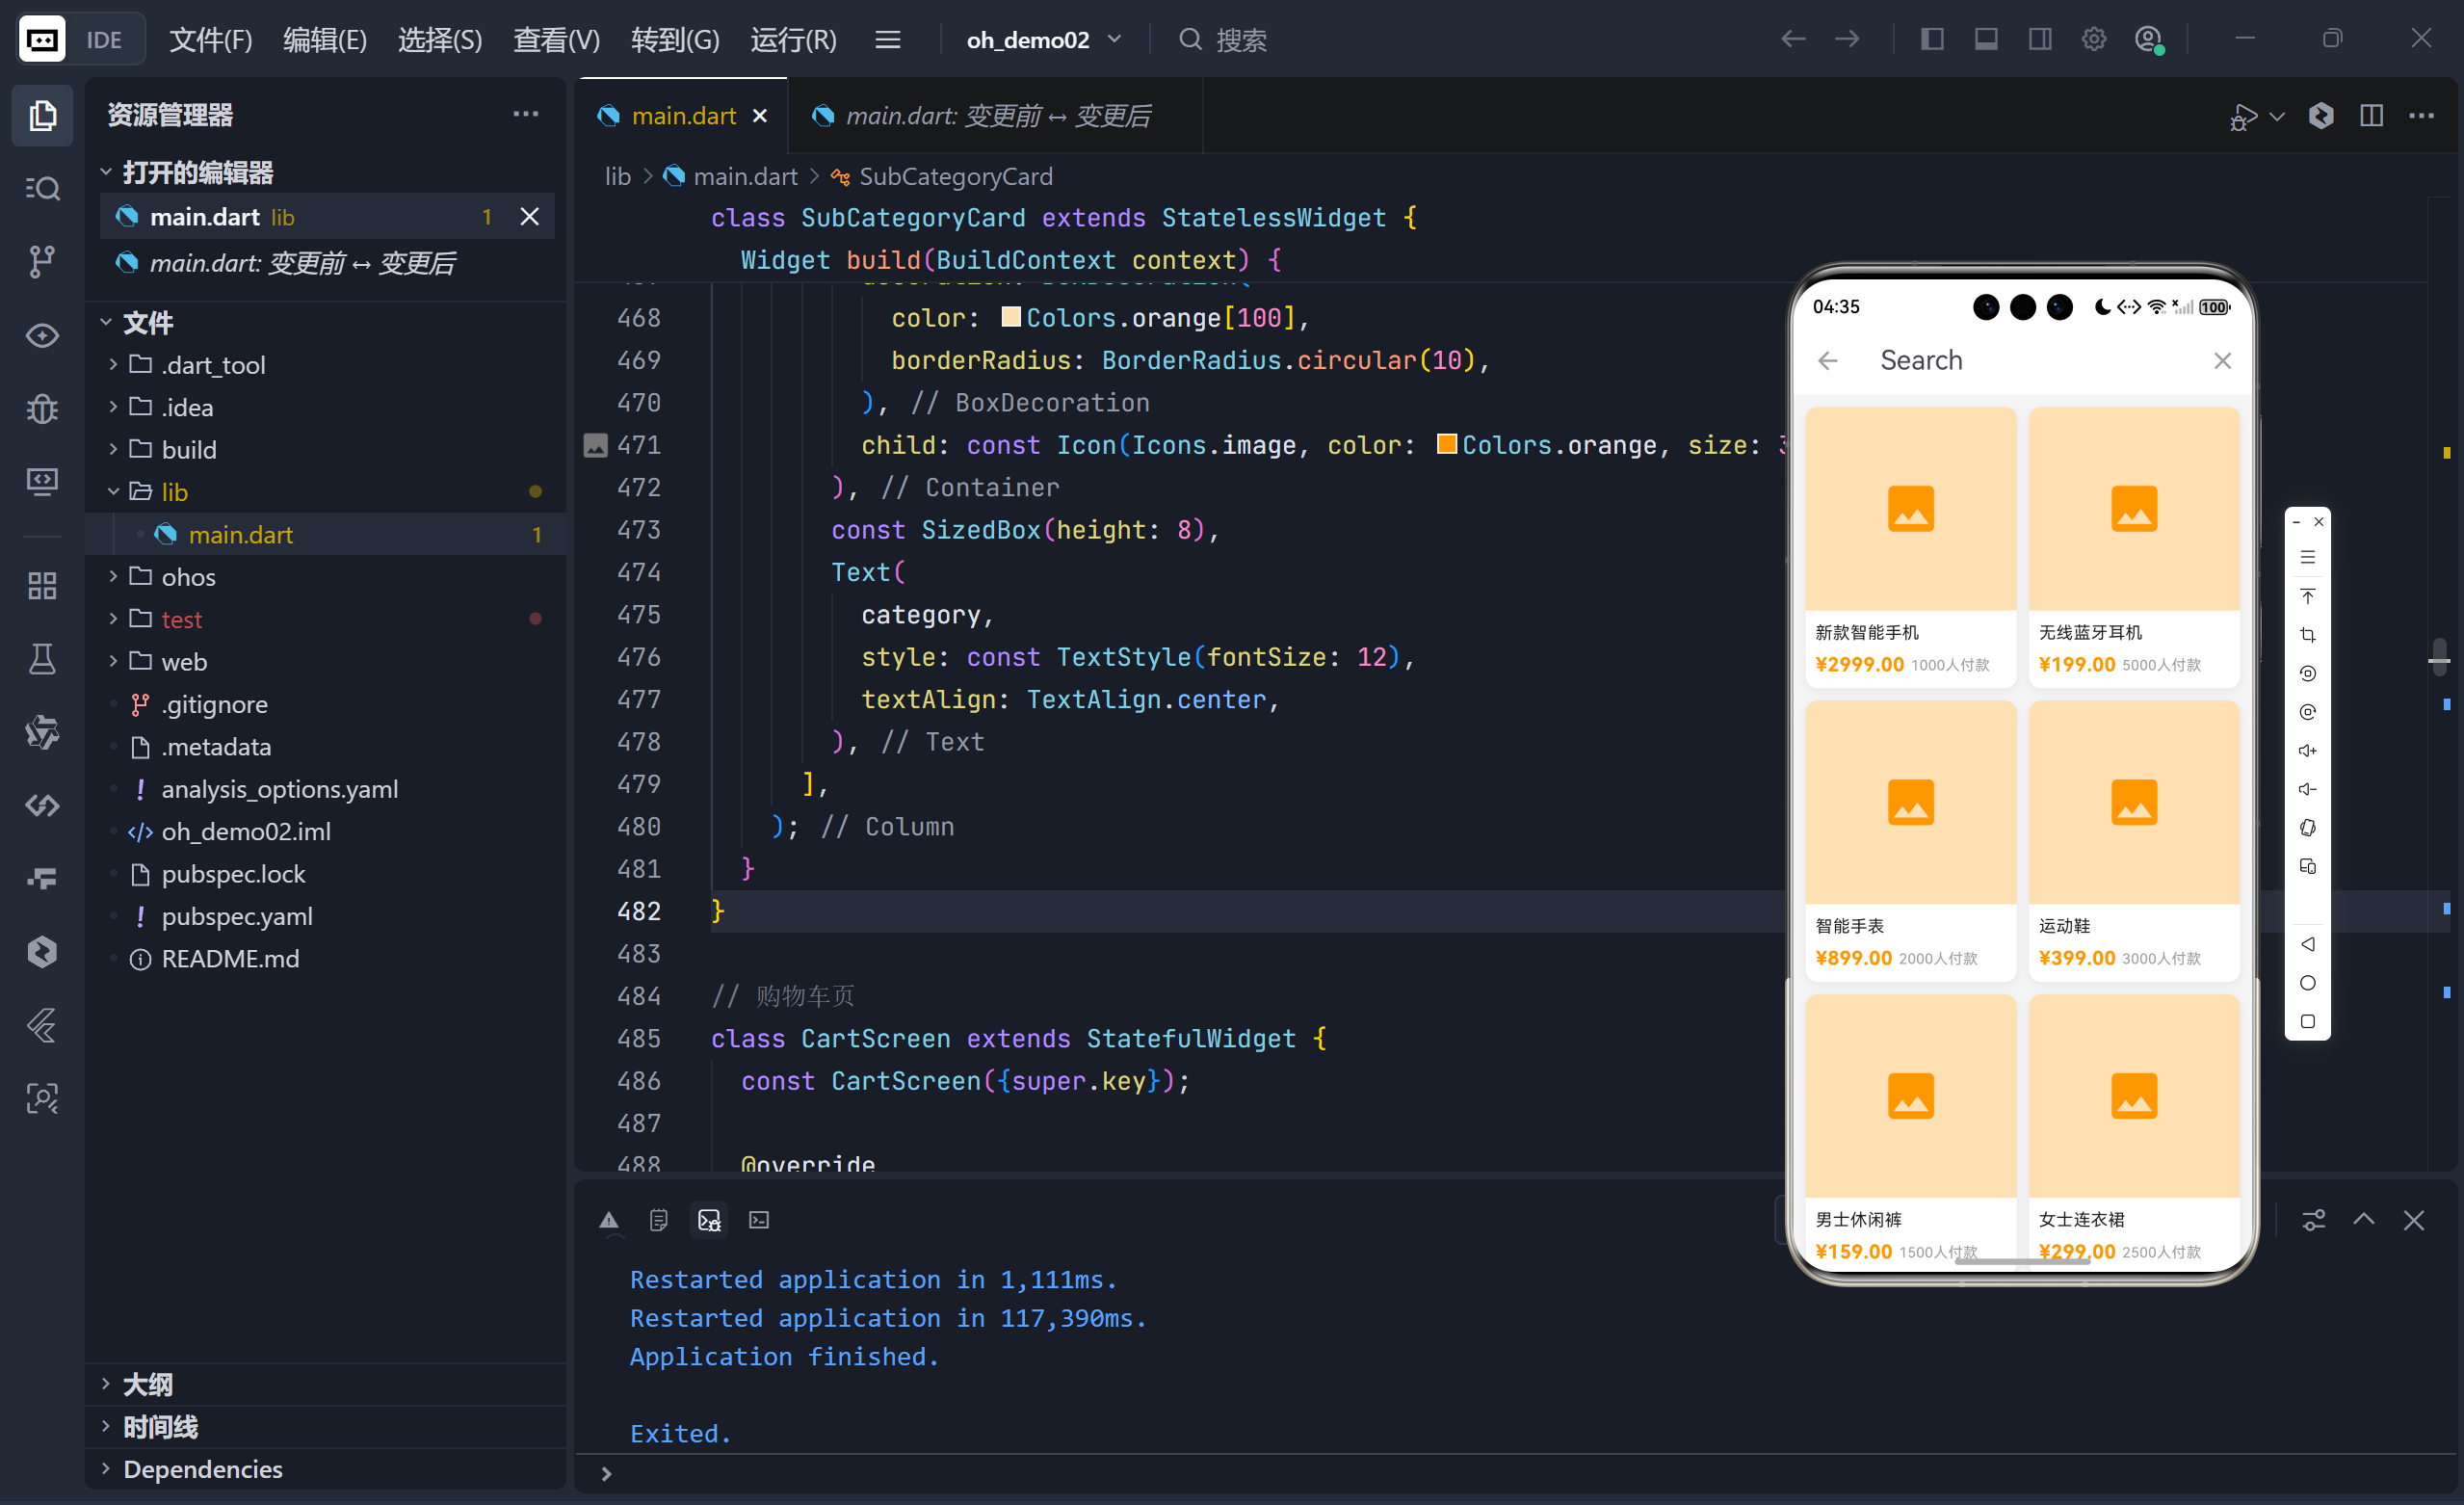This screenshot has height=1505, width=2464.
Task: Click Colors.orange color swatch on line 471
Action: (1446, 444)
